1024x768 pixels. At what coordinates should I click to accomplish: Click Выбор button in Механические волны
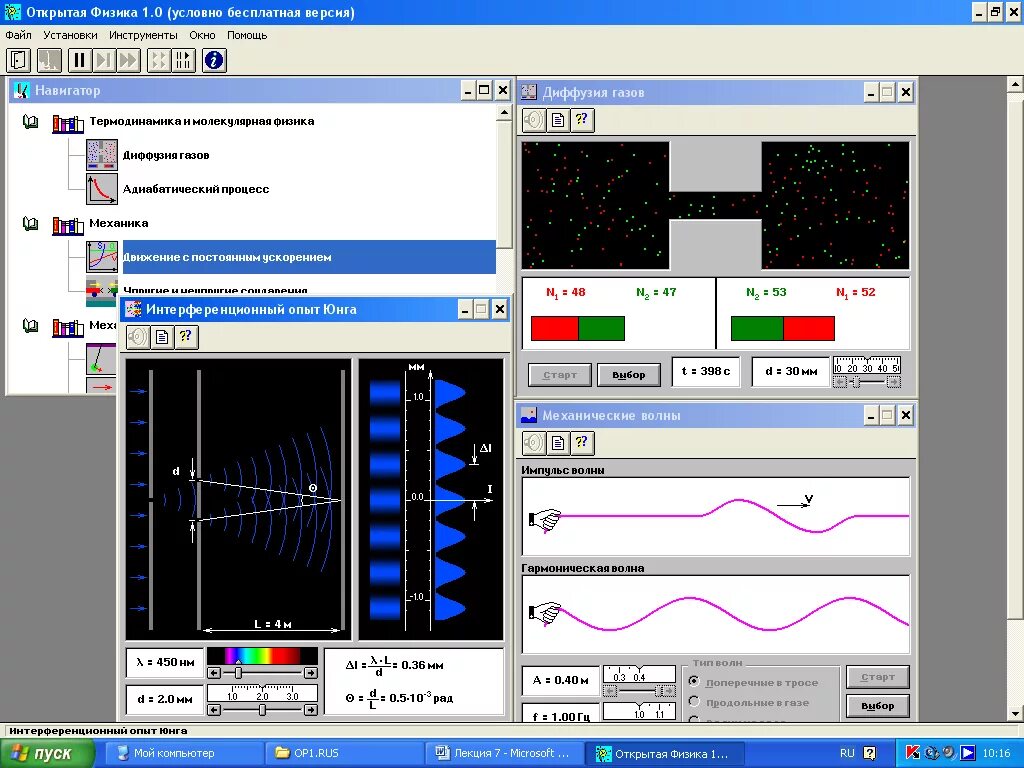click(x=878, y=706)
